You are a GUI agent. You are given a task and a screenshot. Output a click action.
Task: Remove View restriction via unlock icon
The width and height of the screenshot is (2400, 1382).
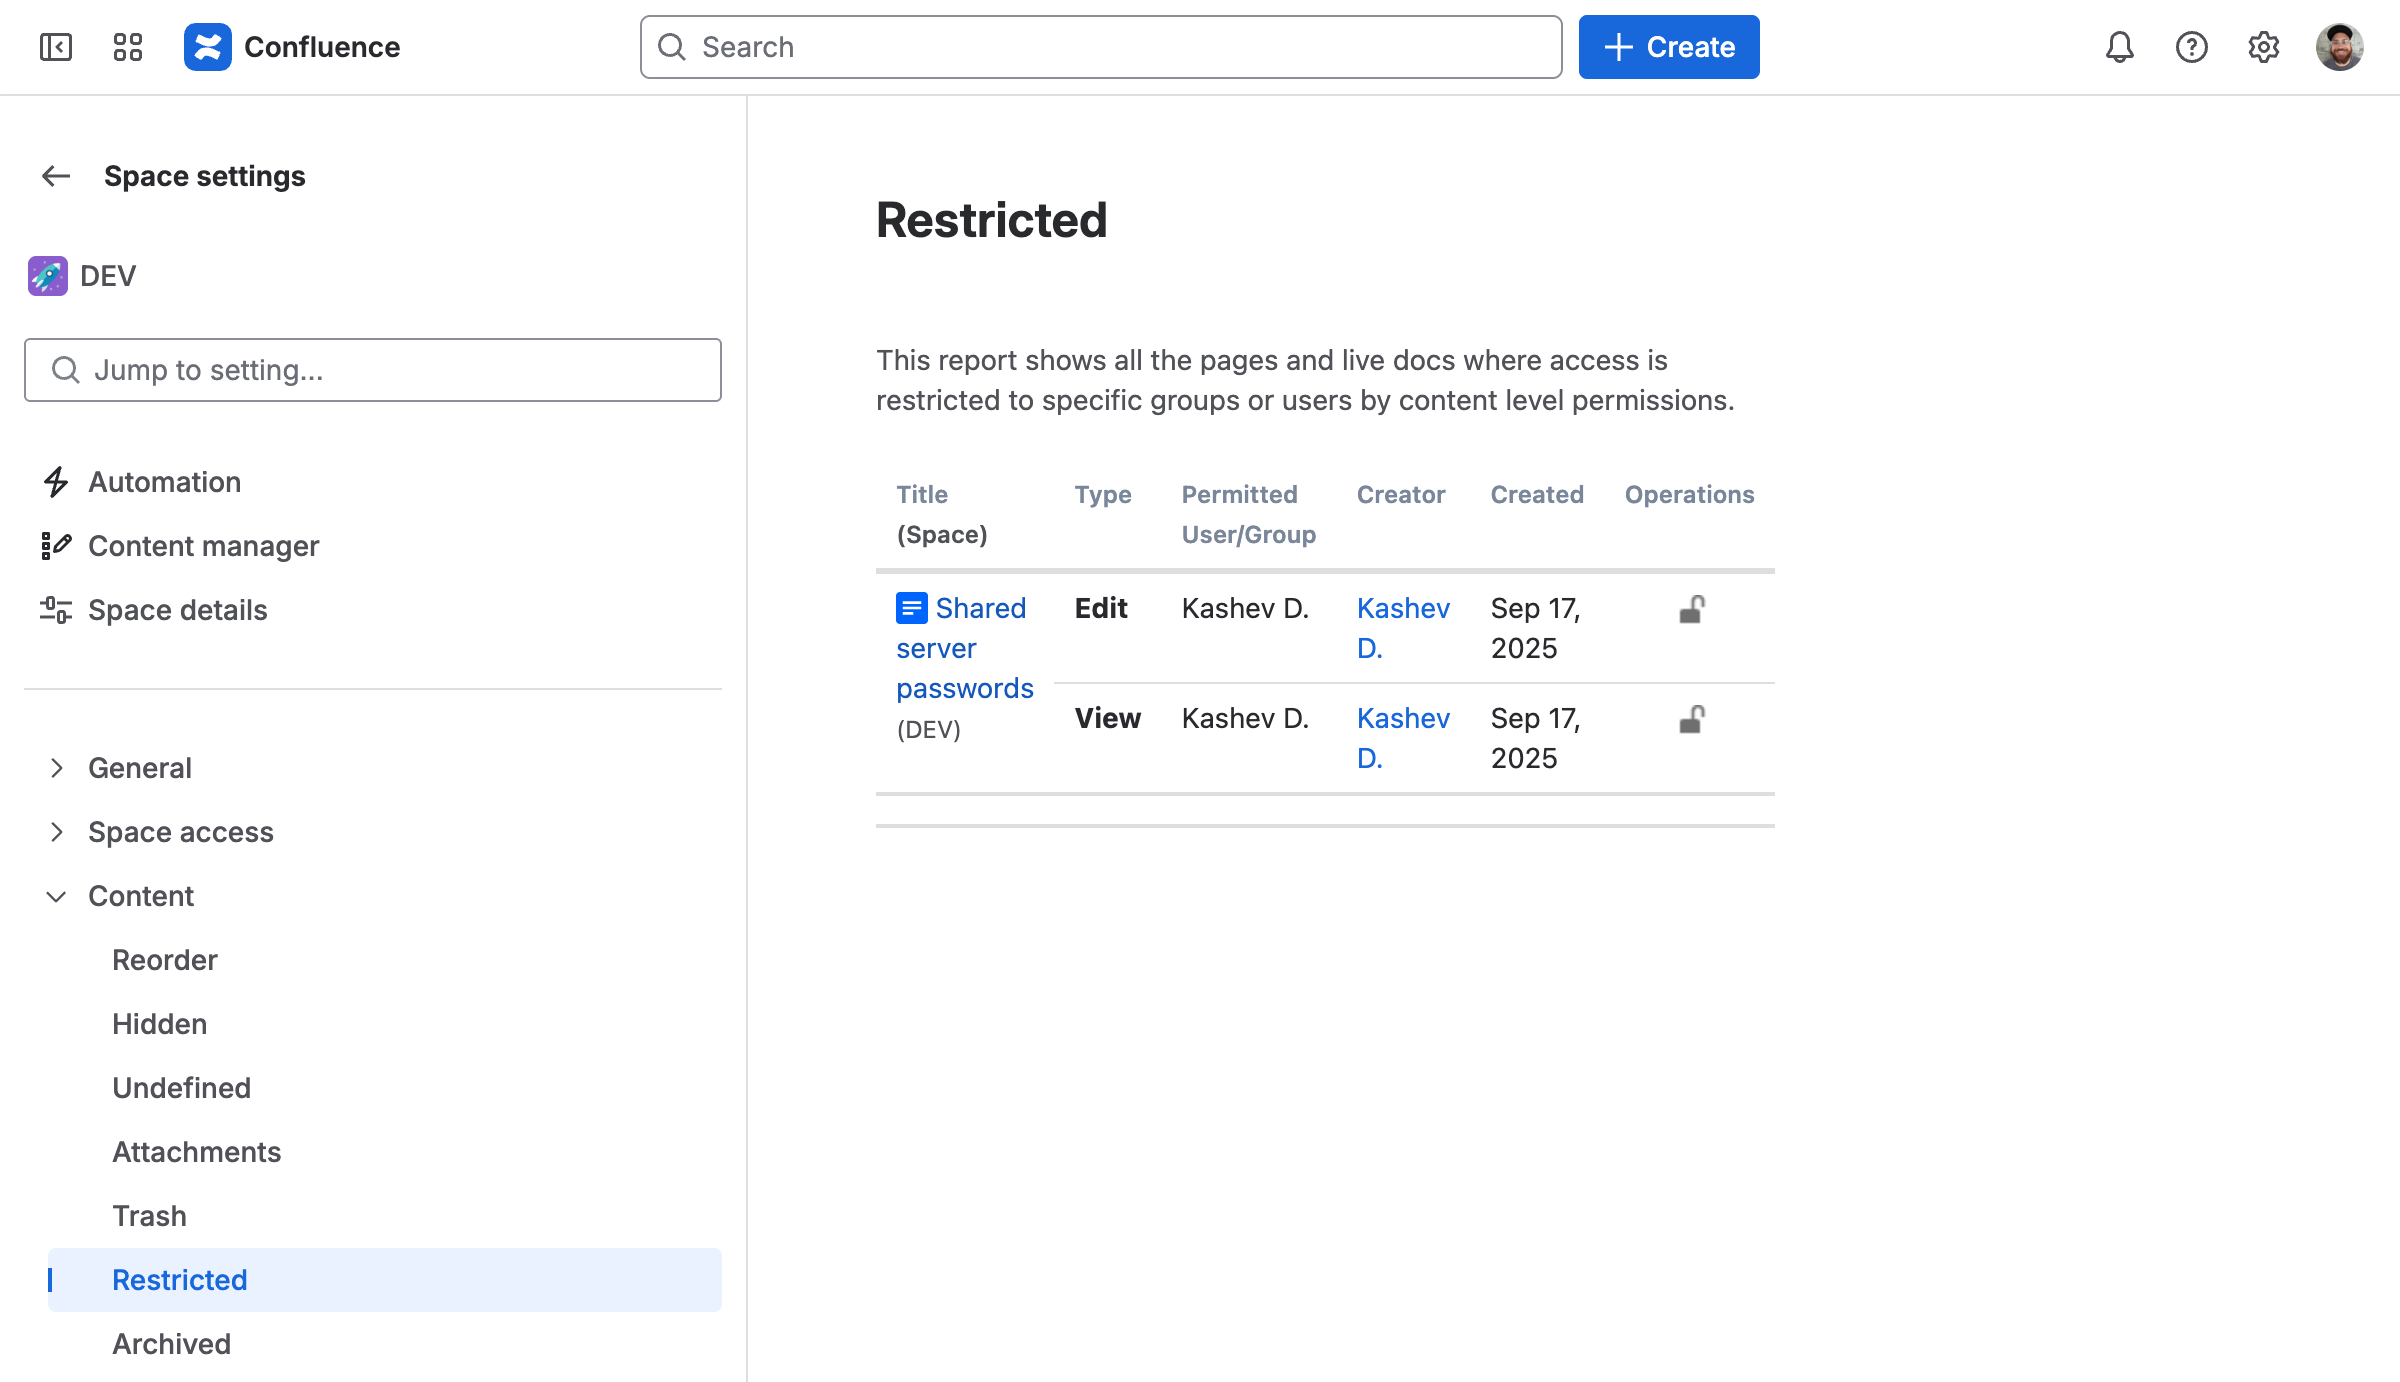(x=1691, y=719)
